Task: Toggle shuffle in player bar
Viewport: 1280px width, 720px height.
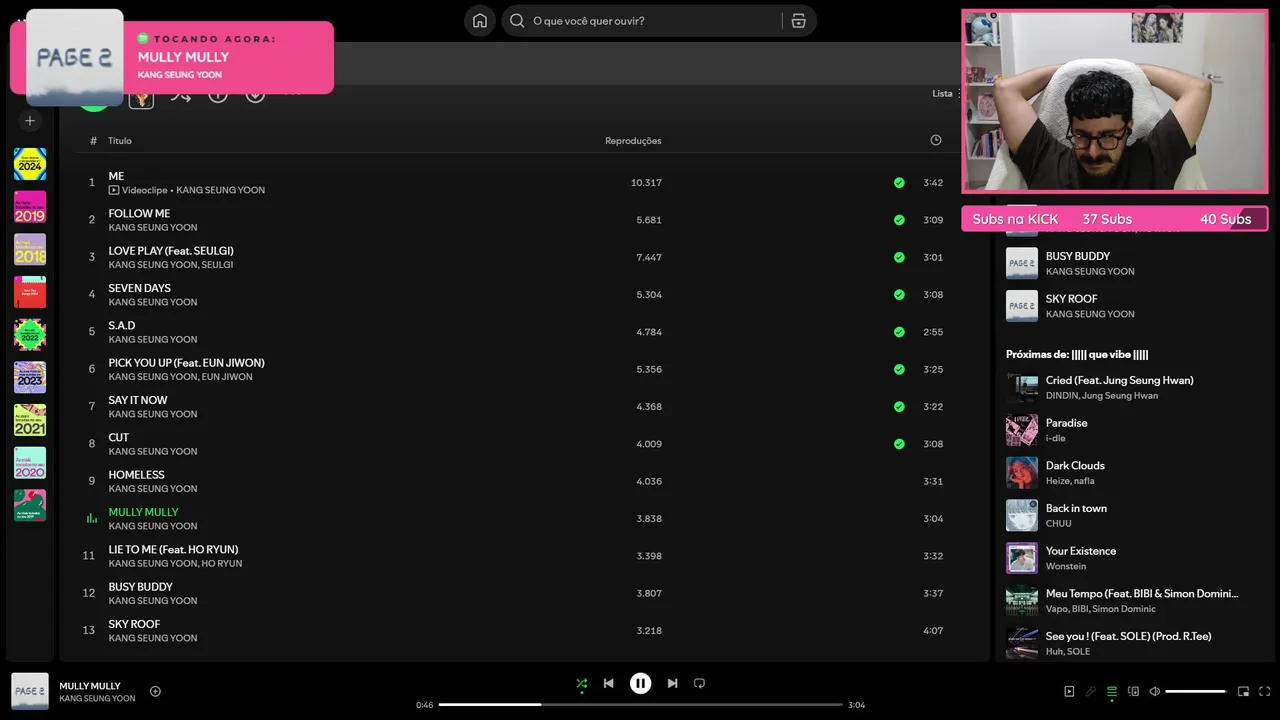Action: coord(581,684)
